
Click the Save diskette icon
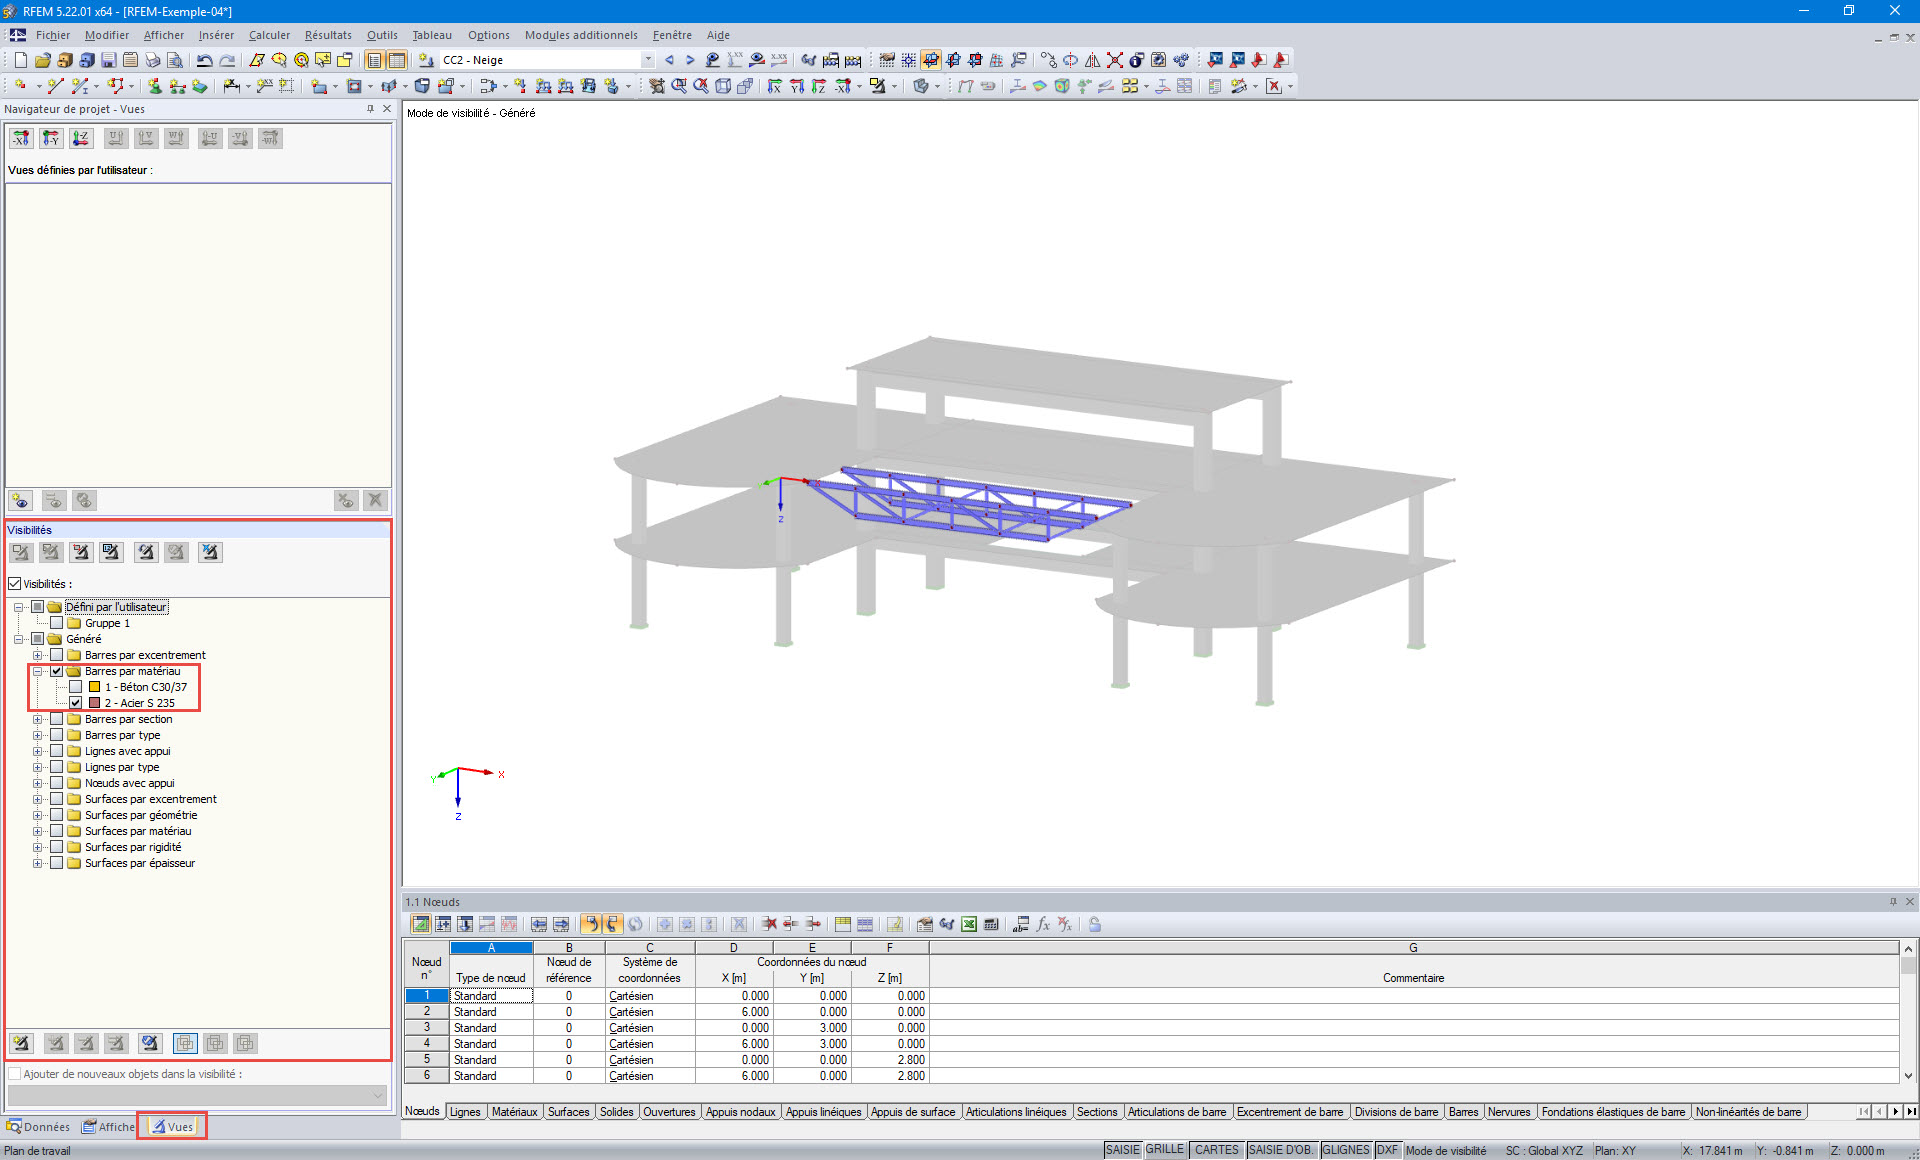coord(108,60)
